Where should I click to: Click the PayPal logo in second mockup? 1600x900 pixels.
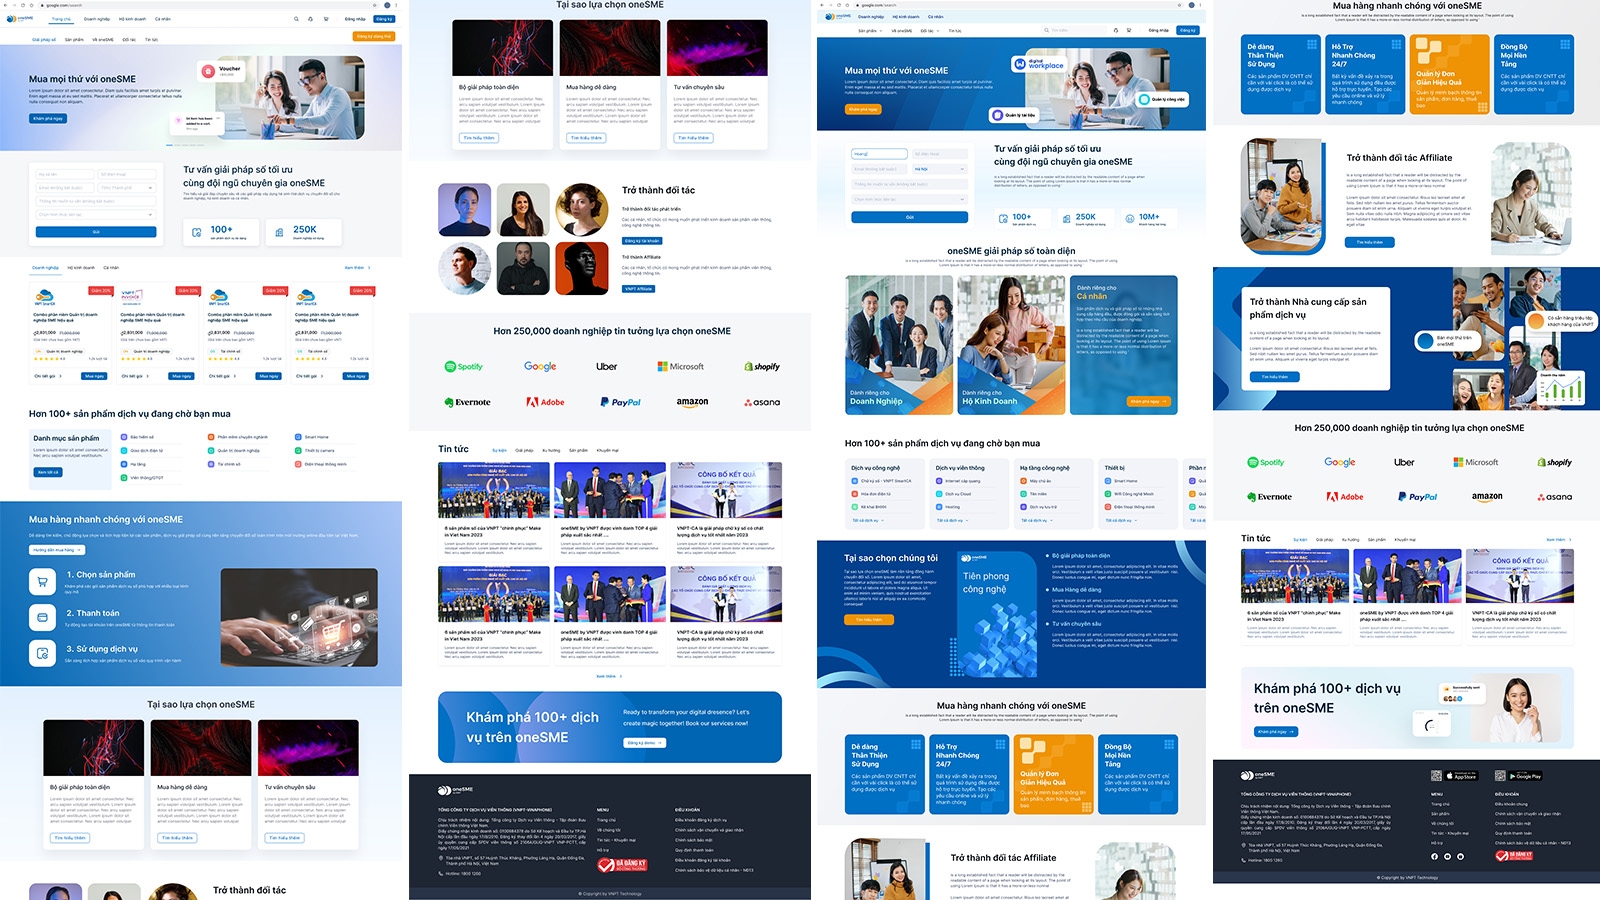click(x=620, y=402)
